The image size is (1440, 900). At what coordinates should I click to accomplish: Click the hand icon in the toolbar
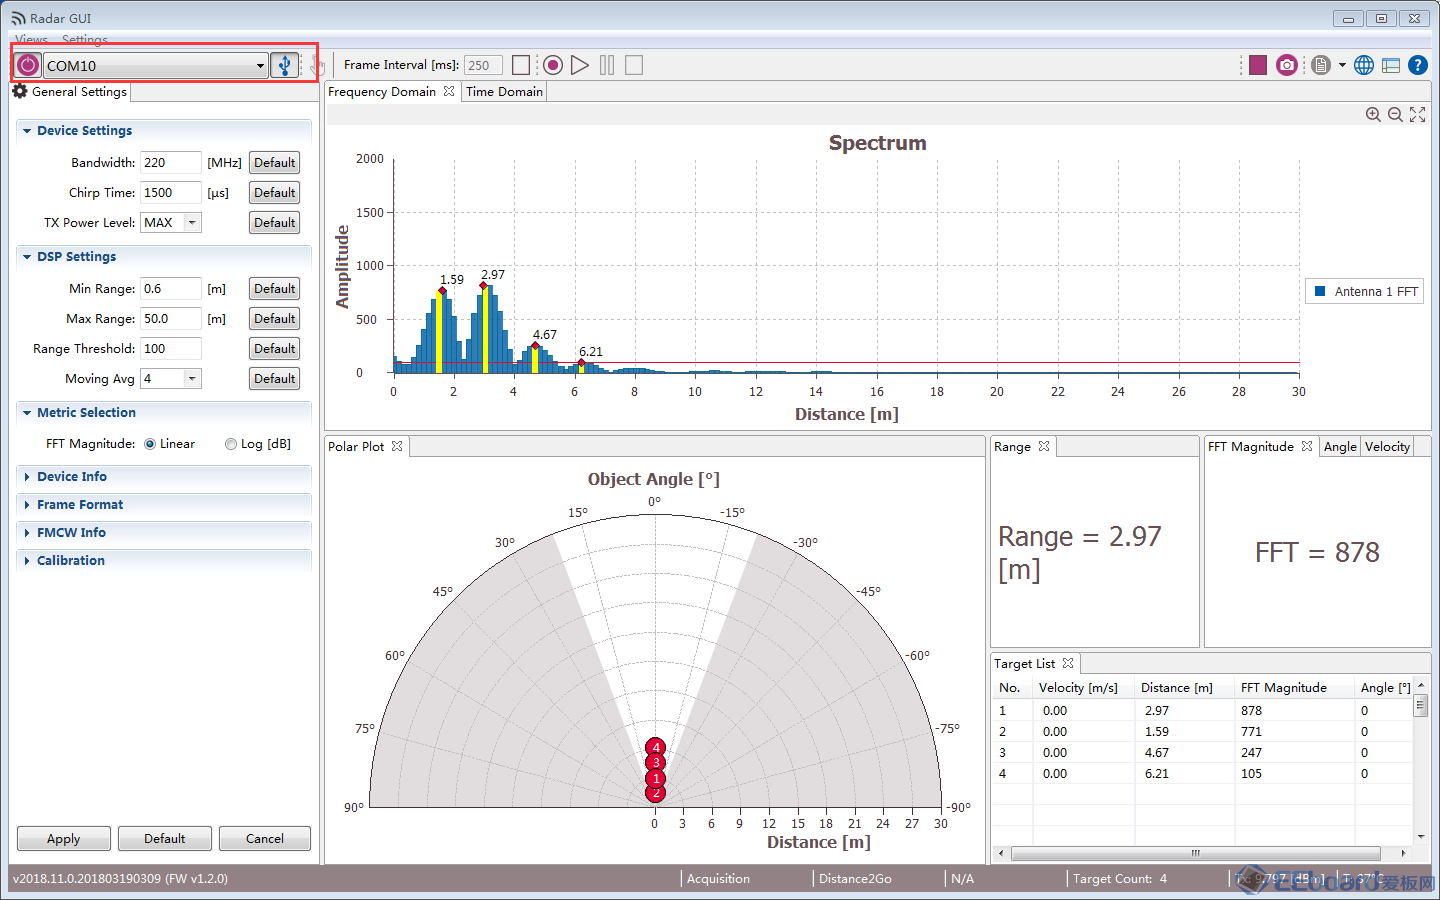tap(319, 66)
